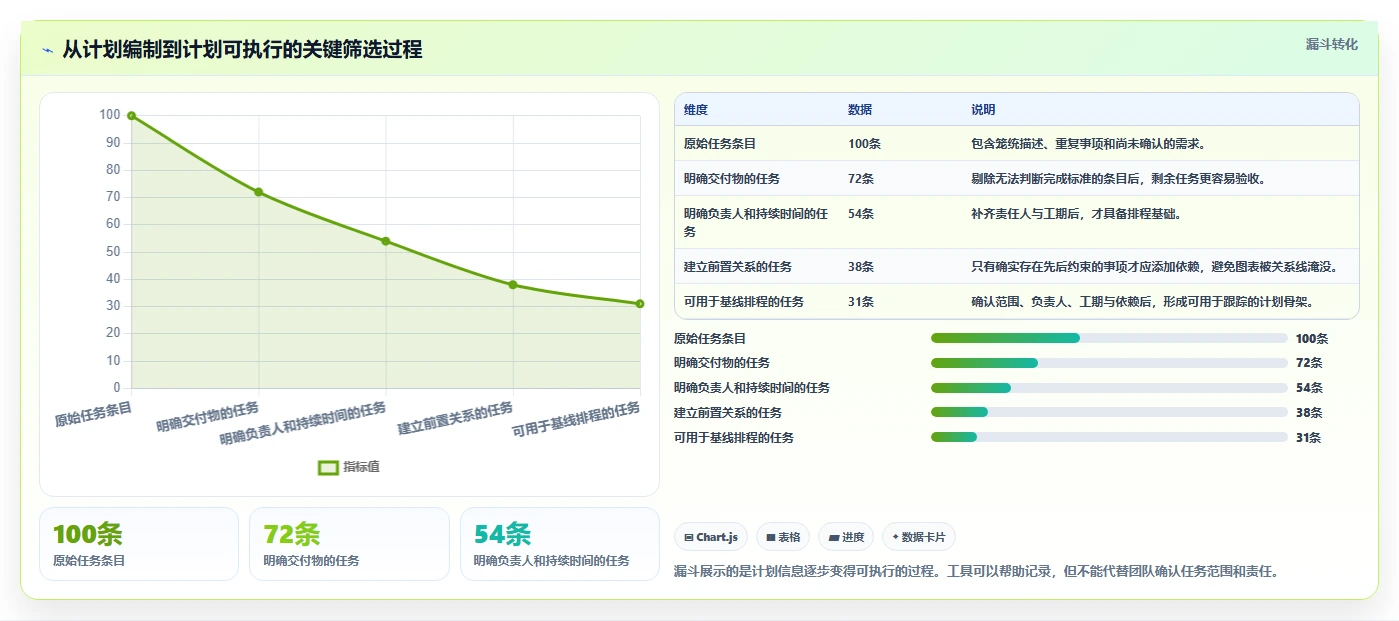The width and height of the screenshot is (1399, 621).
Task: Click the chart point at value 100
Action: 131,116
